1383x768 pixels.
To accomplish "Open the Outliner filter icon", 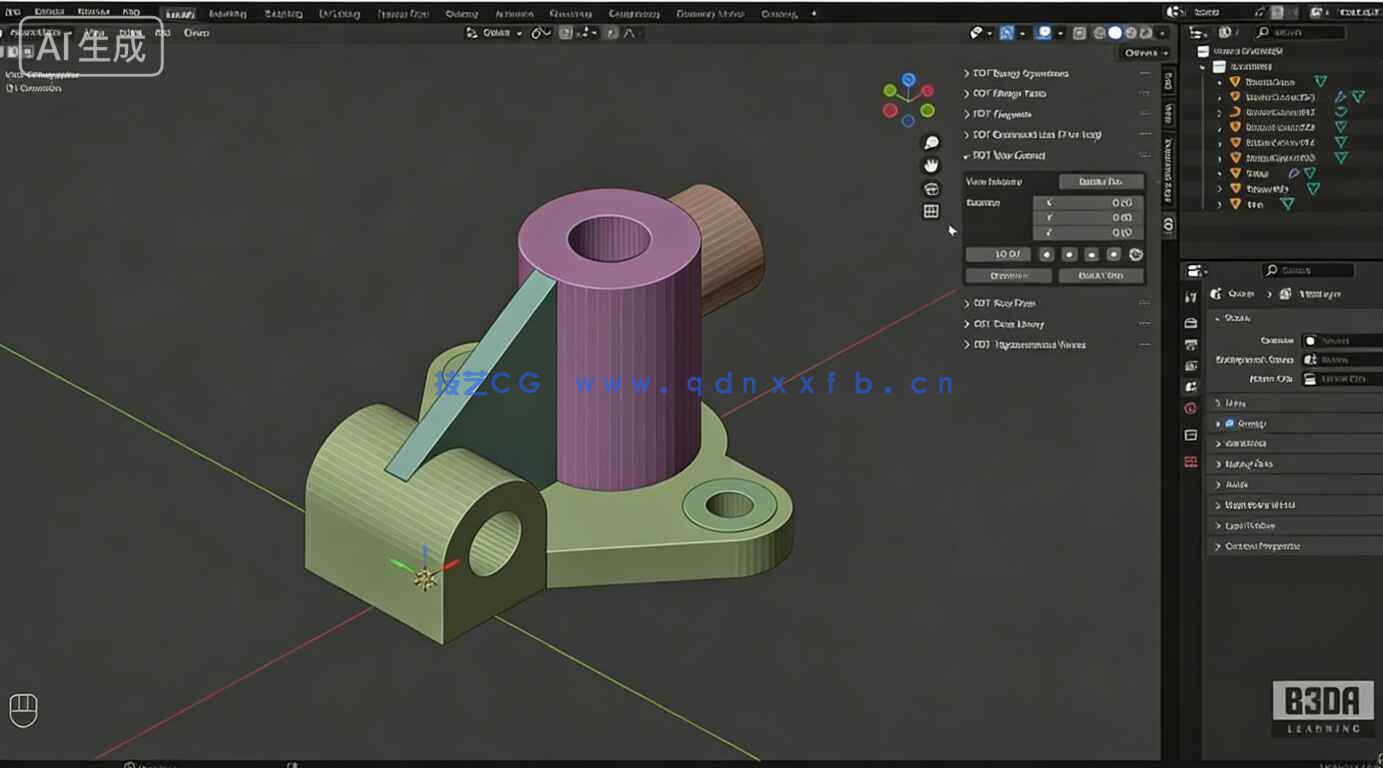I will pyautogui.click(x=1226, y=32).
